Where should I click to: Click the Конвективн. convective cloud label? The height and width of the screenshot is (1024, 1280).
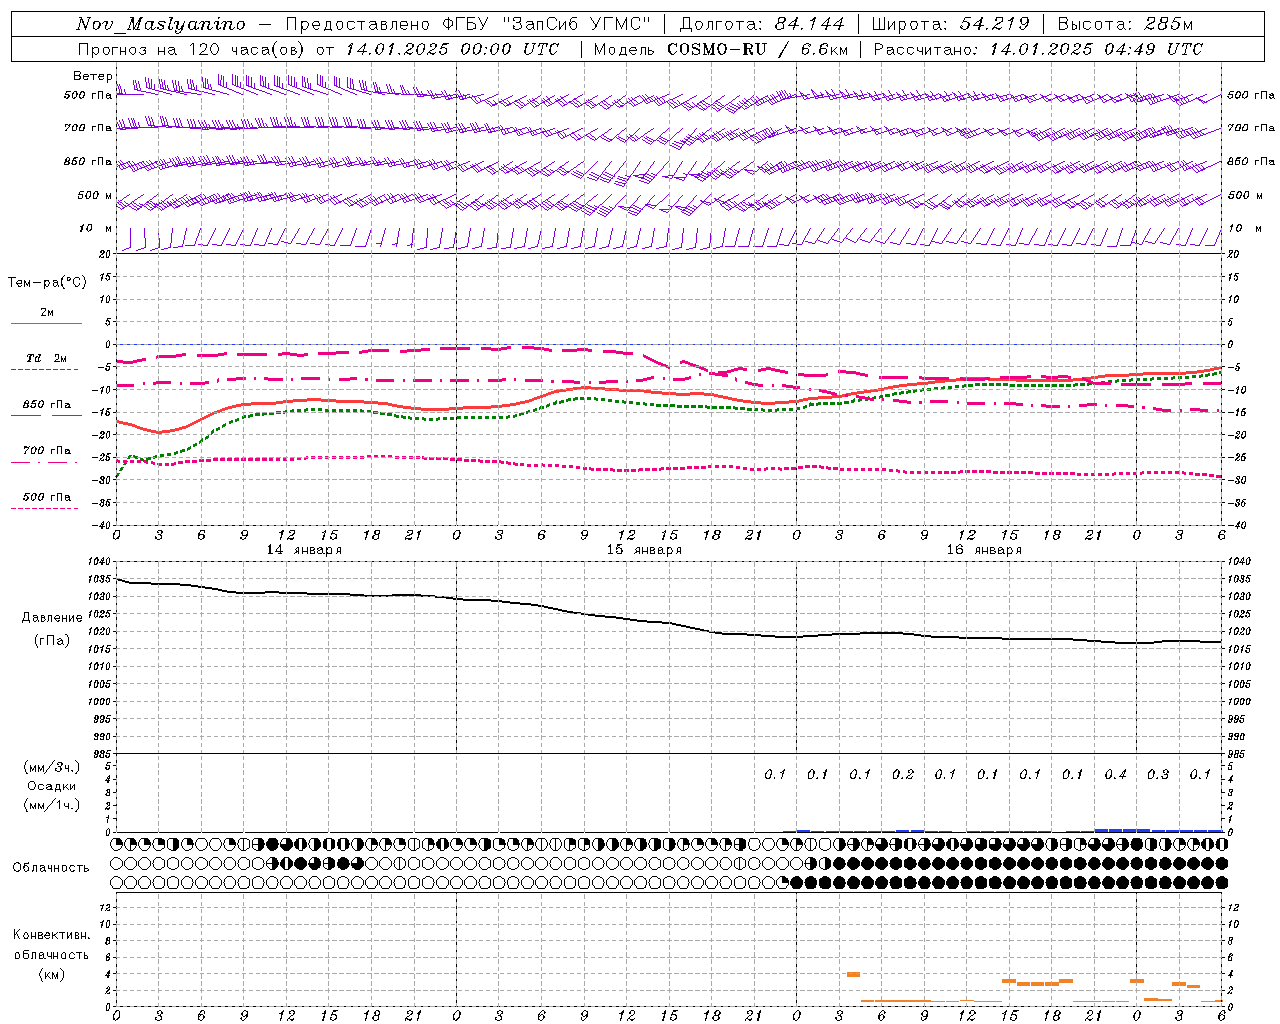point(51,935)
